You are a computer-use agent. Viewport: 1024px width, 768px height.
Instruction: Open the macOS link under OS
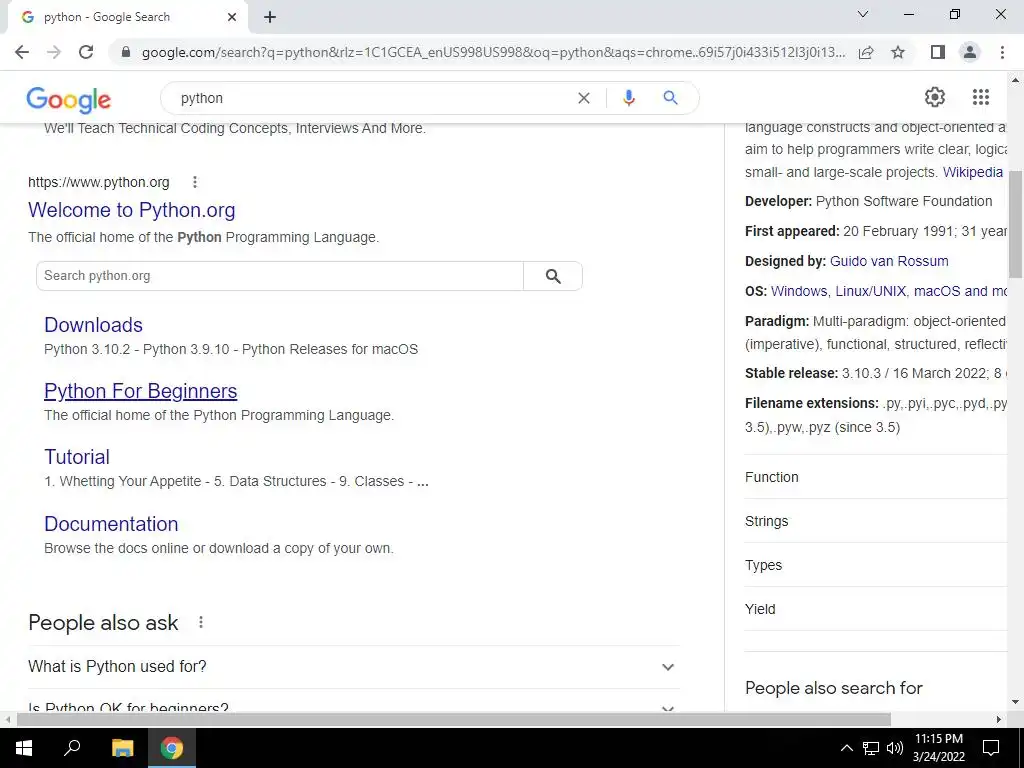[x=936, y=291]
